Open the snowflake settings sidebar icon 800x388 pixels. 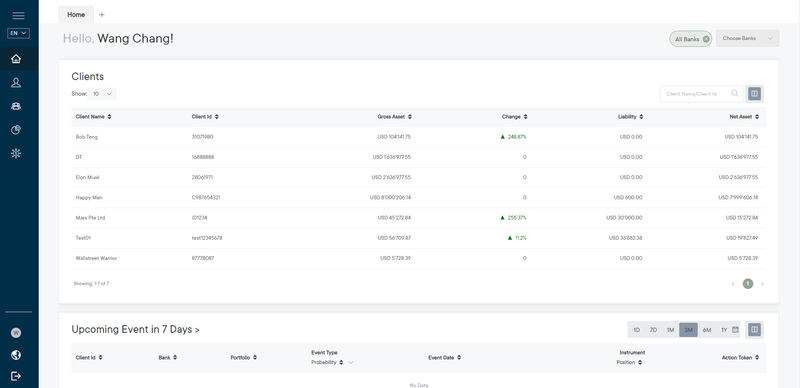tap(16, 153)
